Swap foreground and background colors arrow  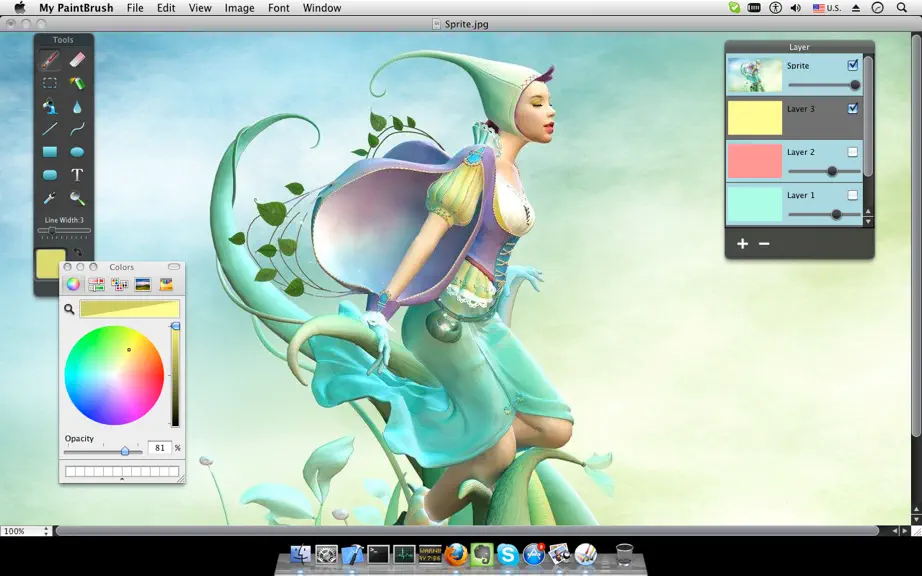[x=78, y=253]
